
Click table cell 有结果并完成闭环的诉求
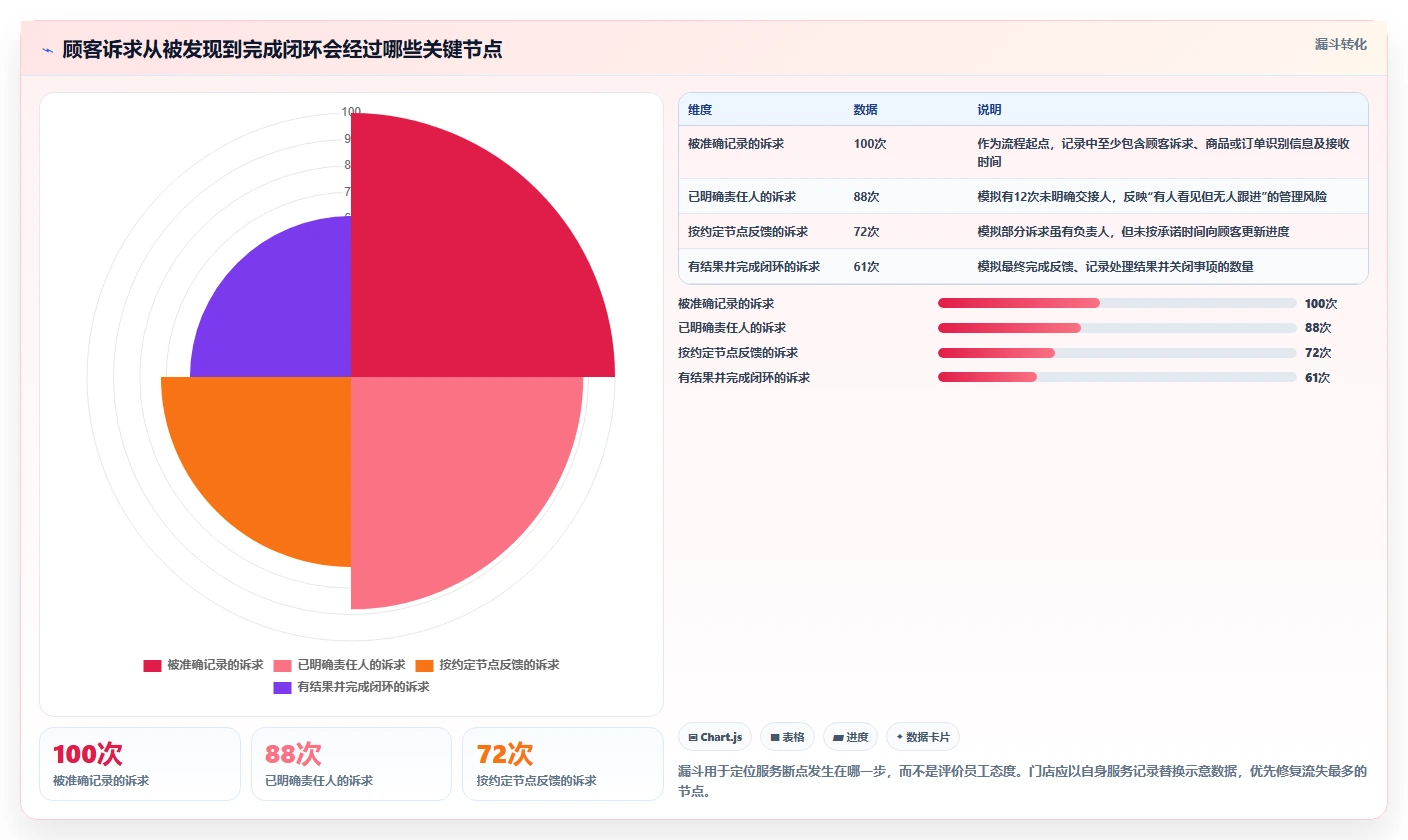(754, 267)
